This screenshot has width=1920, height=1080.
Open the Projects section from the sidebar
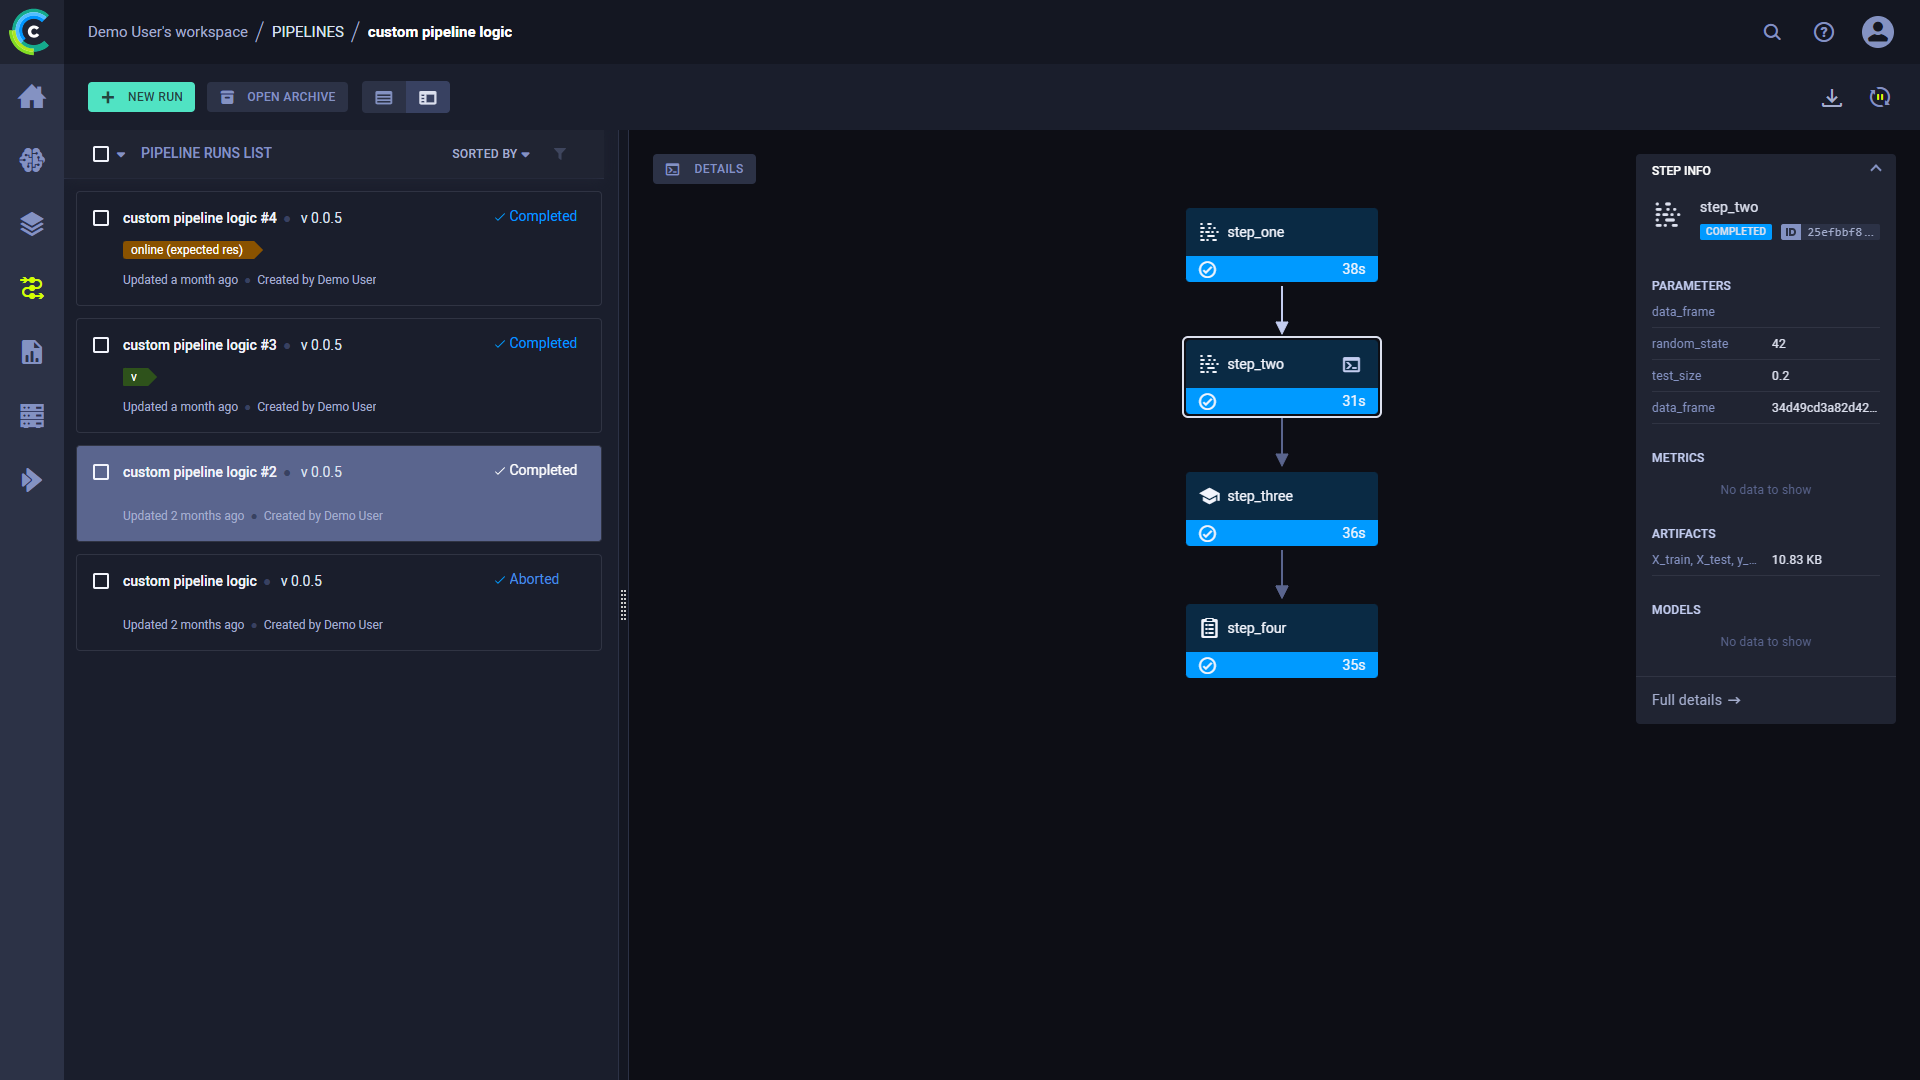[32, 160]
